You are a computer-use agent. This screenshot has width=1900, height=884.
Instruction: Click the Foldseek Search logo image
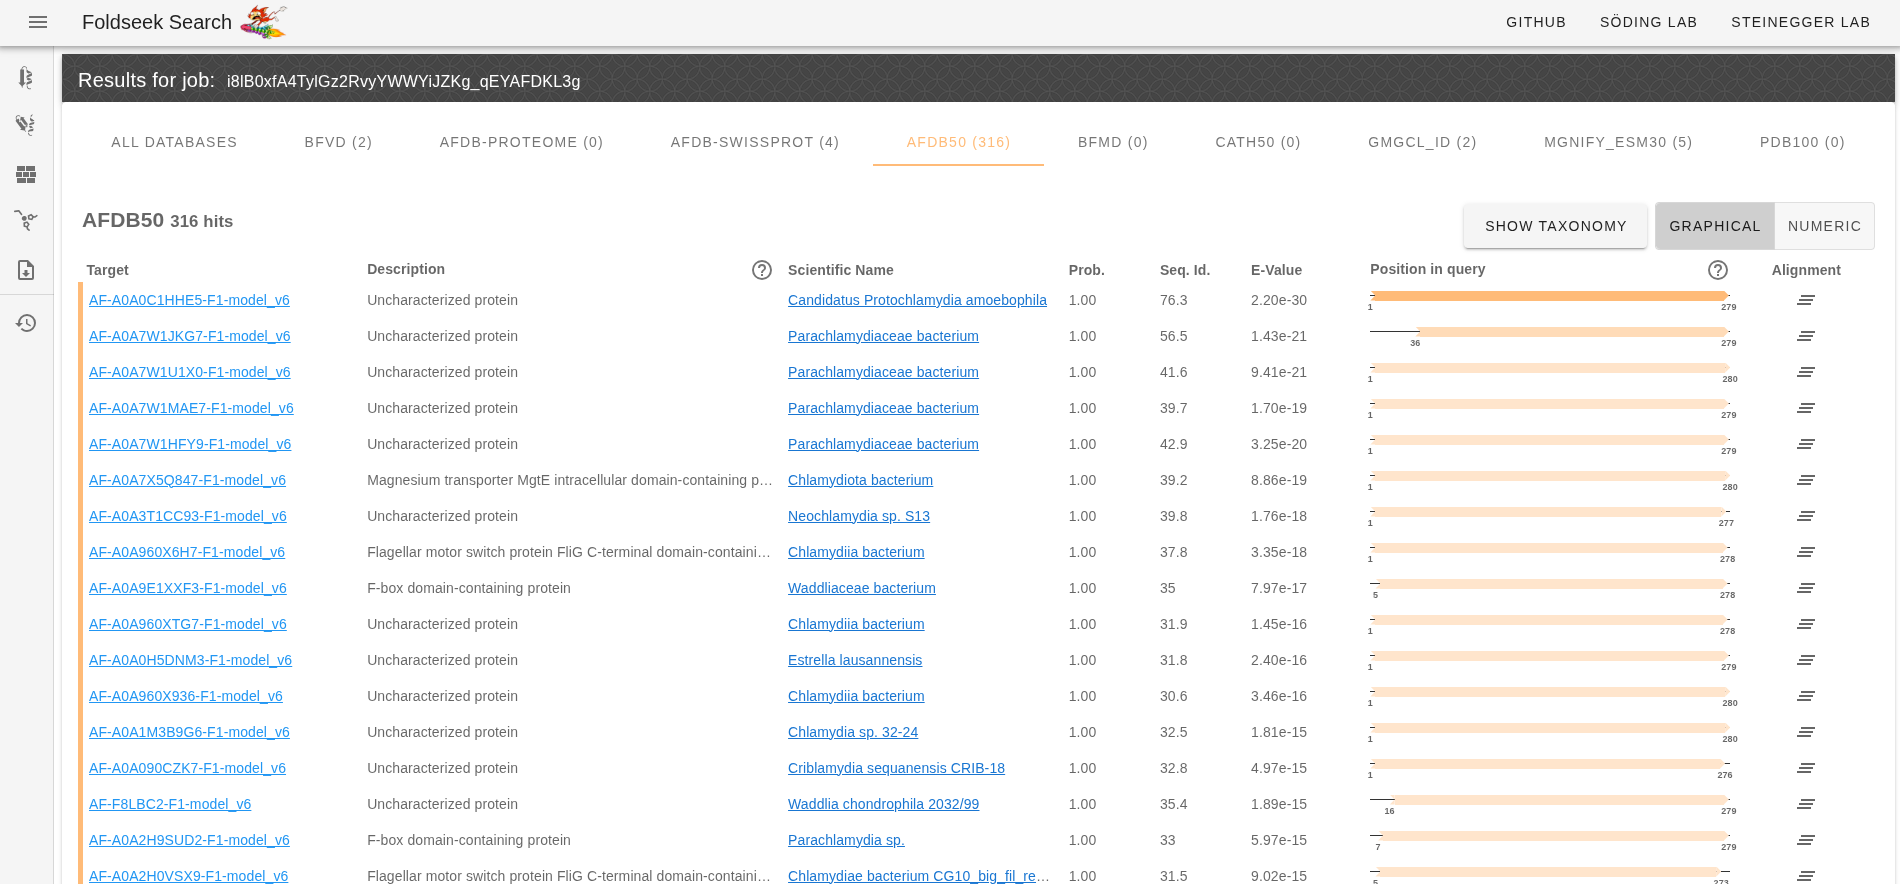click(x=264, y=22)
